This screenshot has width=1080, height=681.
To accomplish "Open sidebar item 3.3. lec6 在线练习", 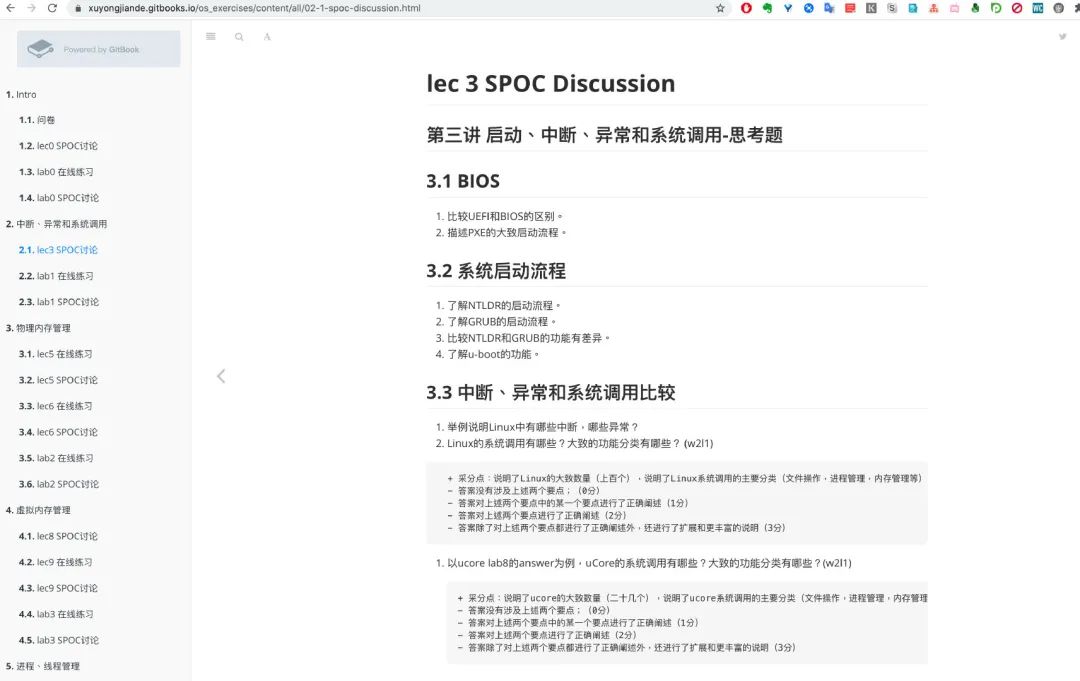I will click(56, 406).
